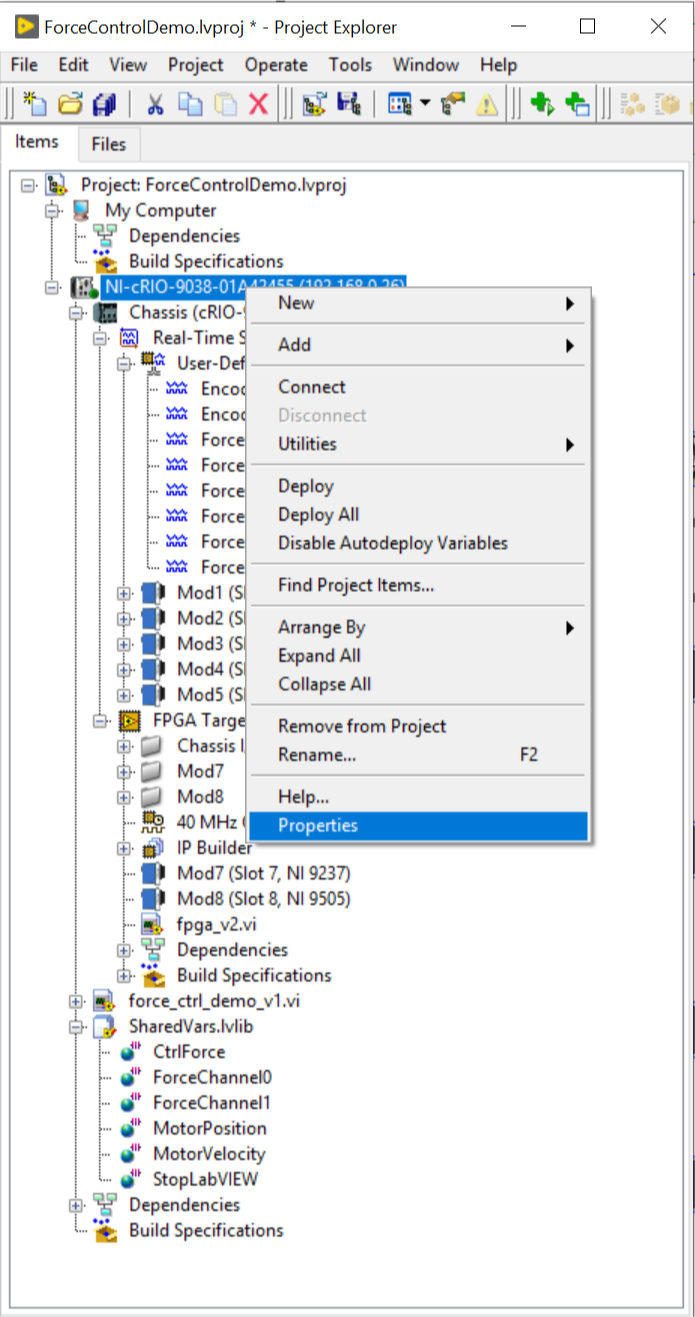Select Disable Autodeploy Variables menu entry

click(x=419, y=543)
